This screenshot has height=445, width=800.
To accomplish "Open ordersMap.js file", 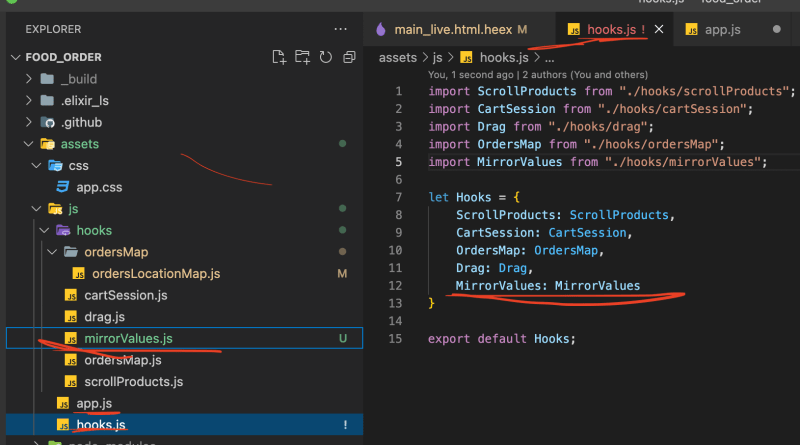I will (122, 360).
